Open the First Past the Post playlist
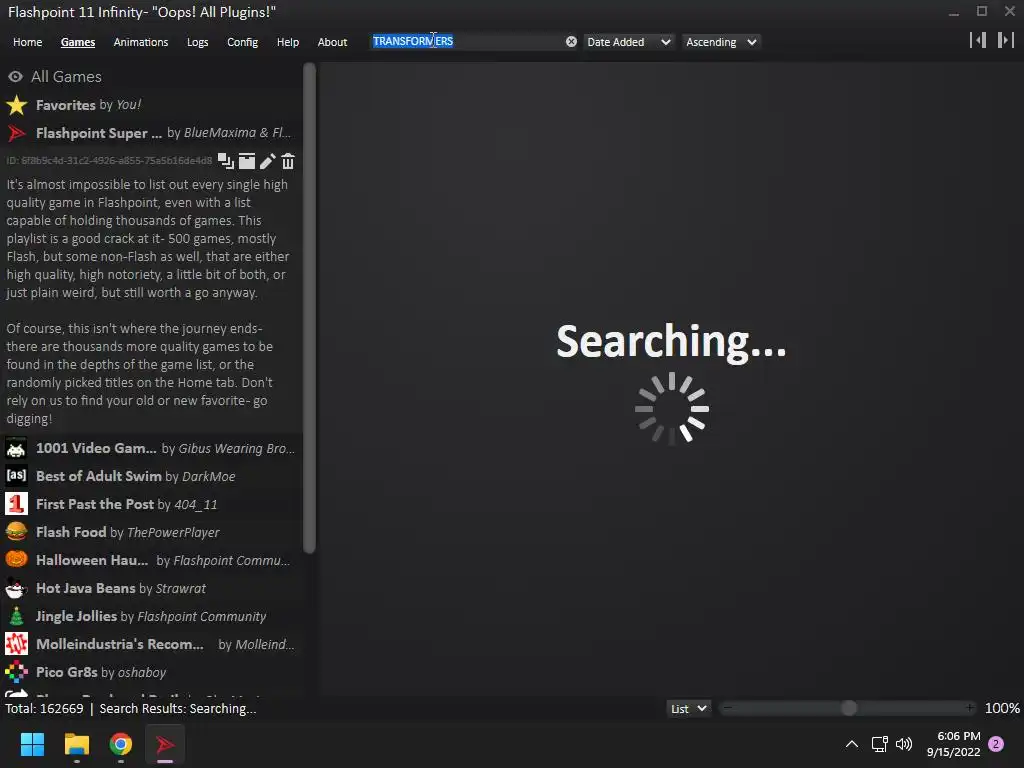This screenshot has height=768, width=1024. coord(152,504)
